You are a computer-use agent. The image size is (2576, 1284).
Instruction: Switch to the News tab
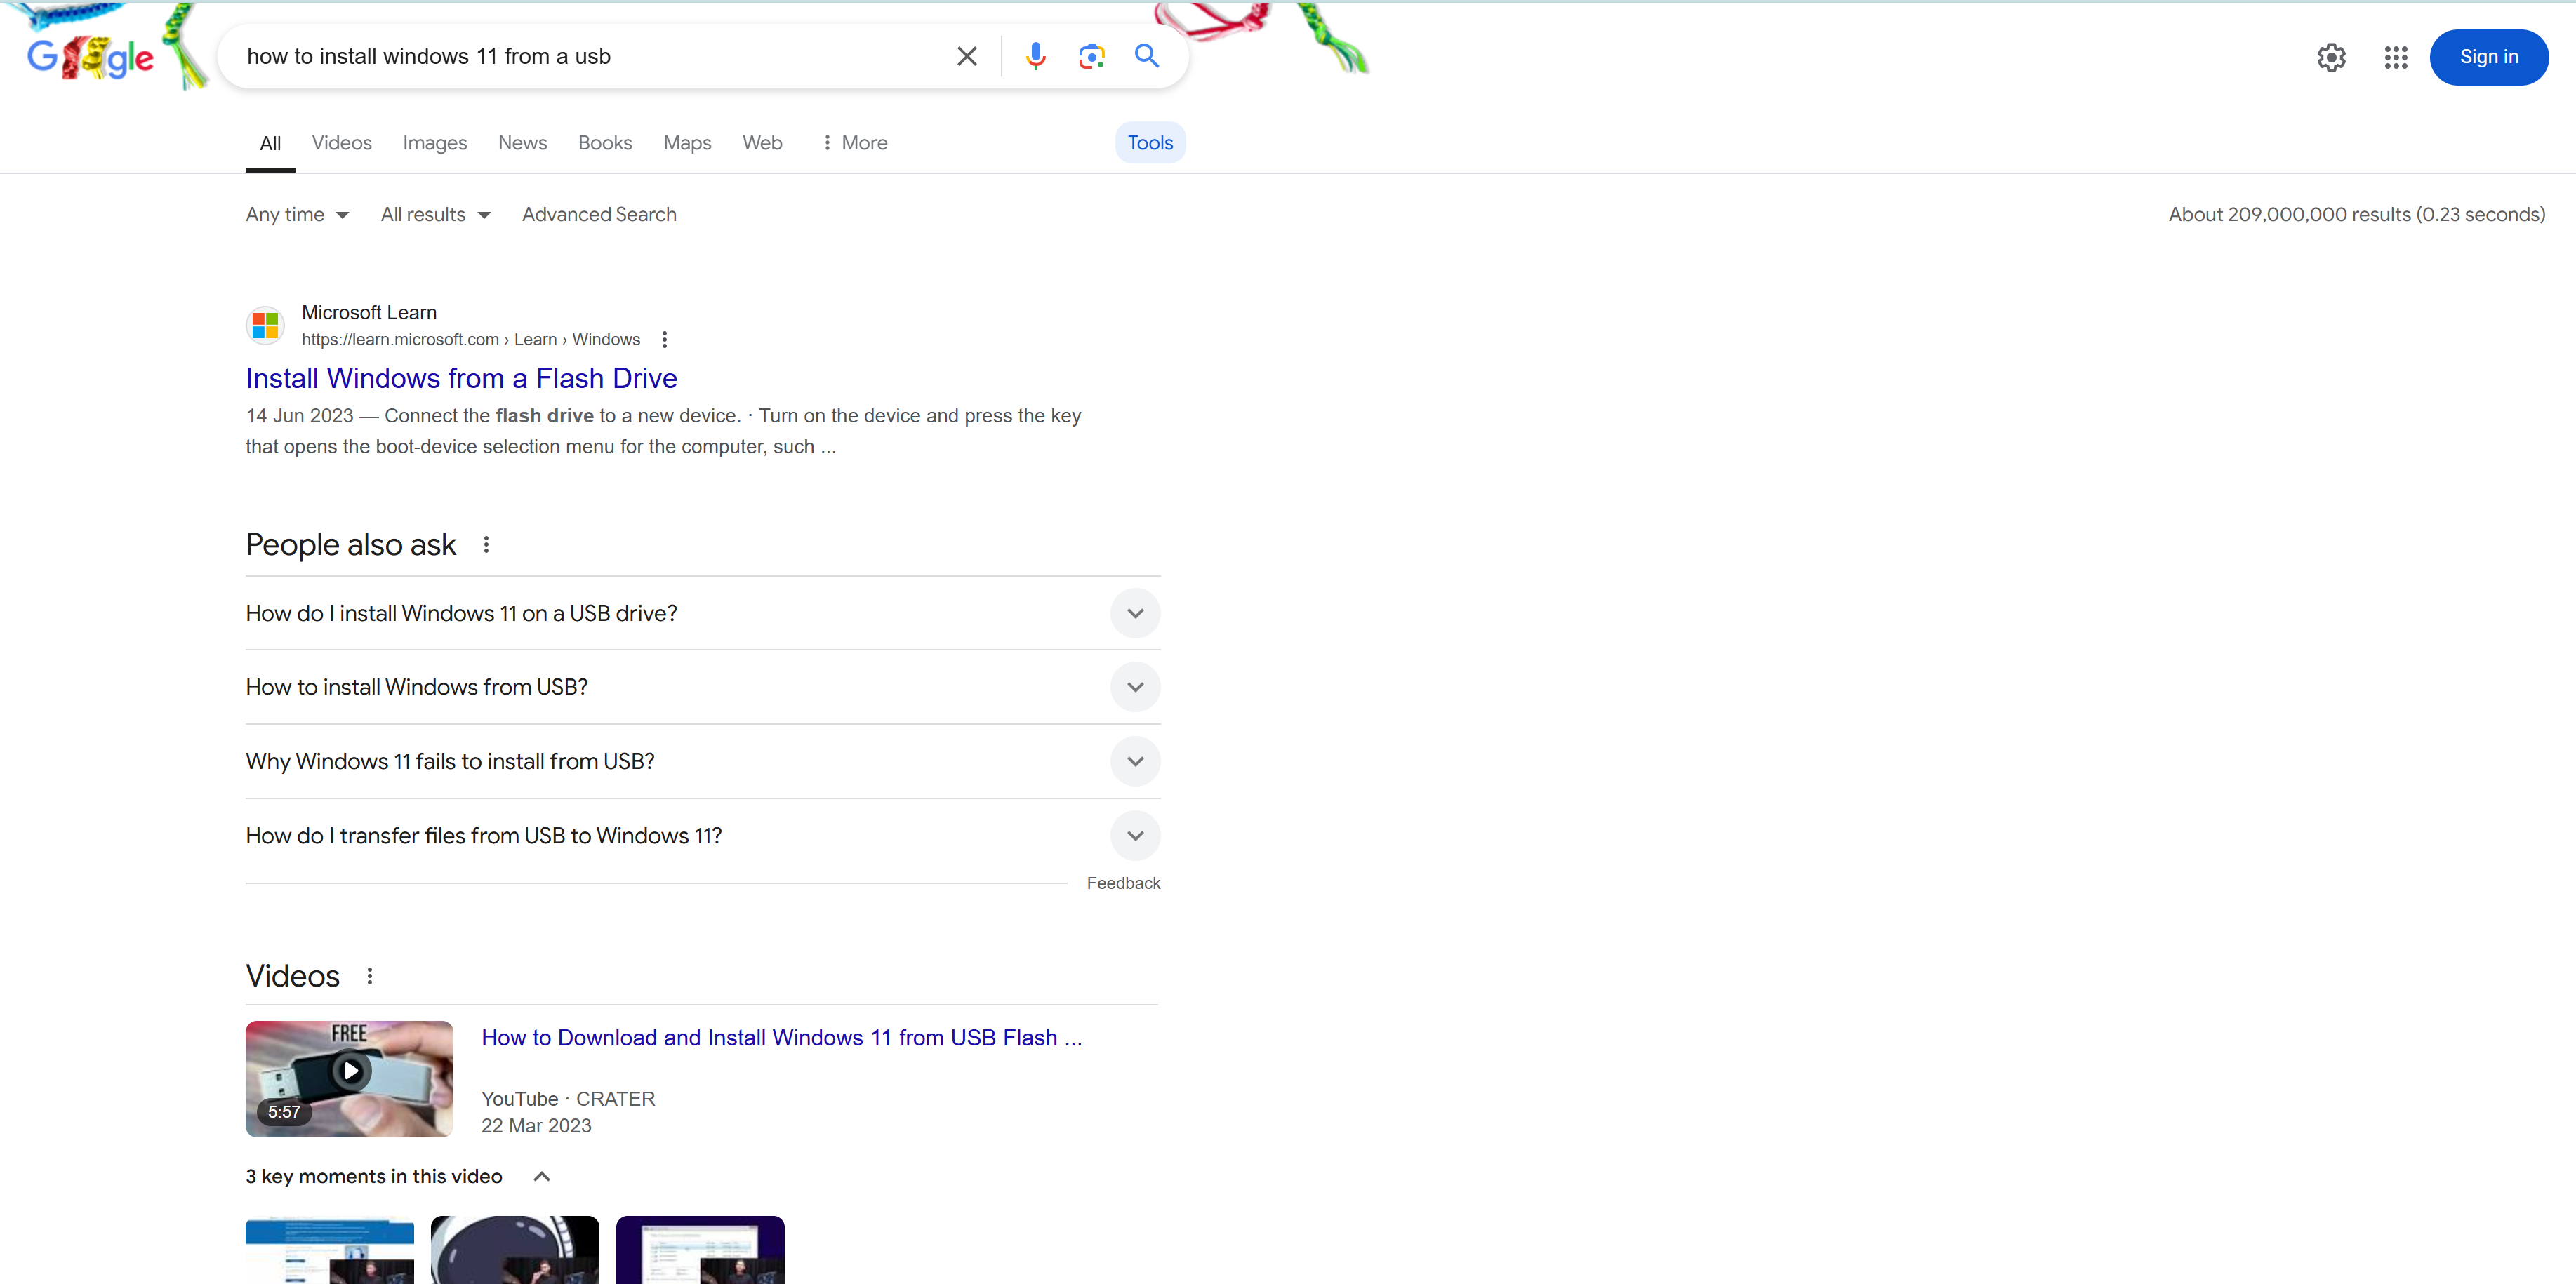(522, 143)
